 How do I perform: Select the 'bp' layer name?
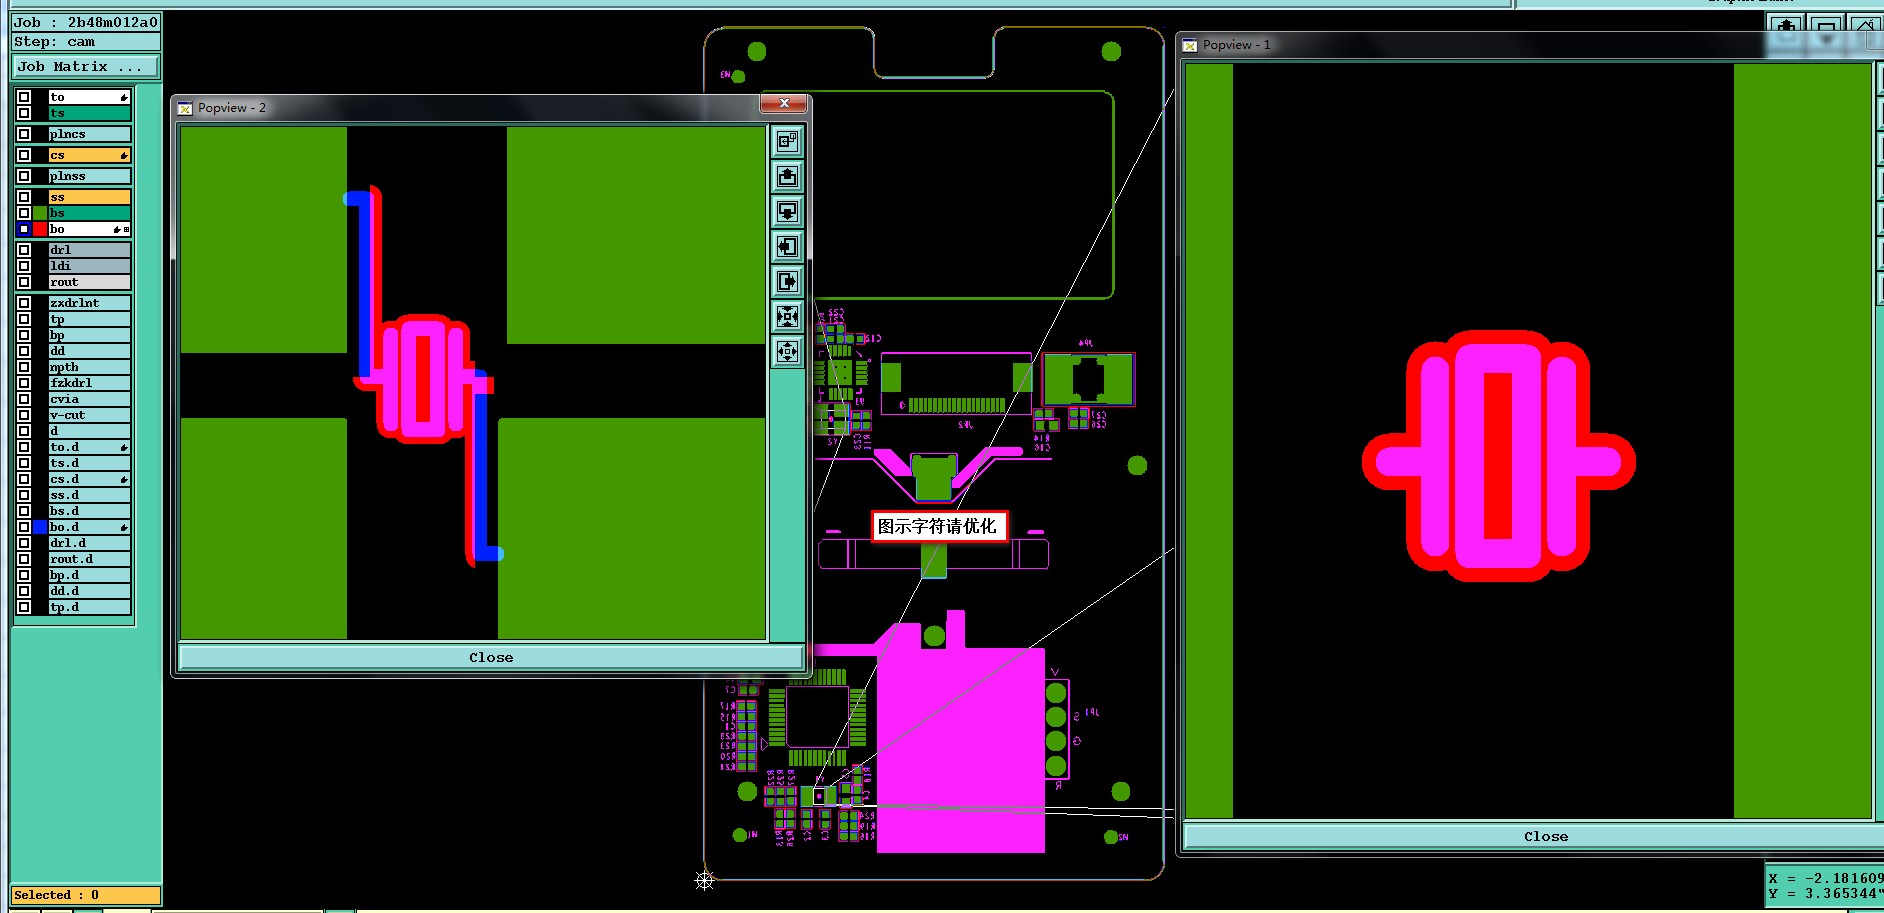point(89,335)
